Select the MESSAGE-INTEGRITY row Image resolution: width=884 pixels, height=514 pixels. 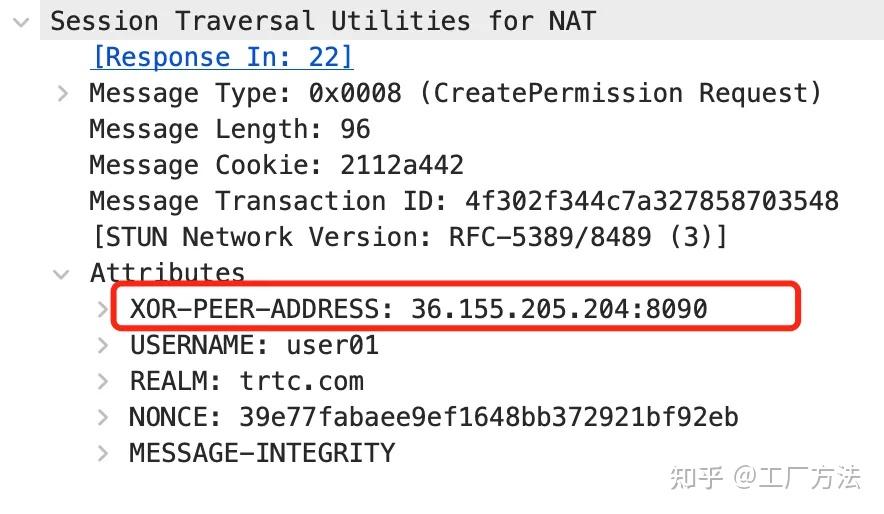pyautogui.click(x=262, y=454)
